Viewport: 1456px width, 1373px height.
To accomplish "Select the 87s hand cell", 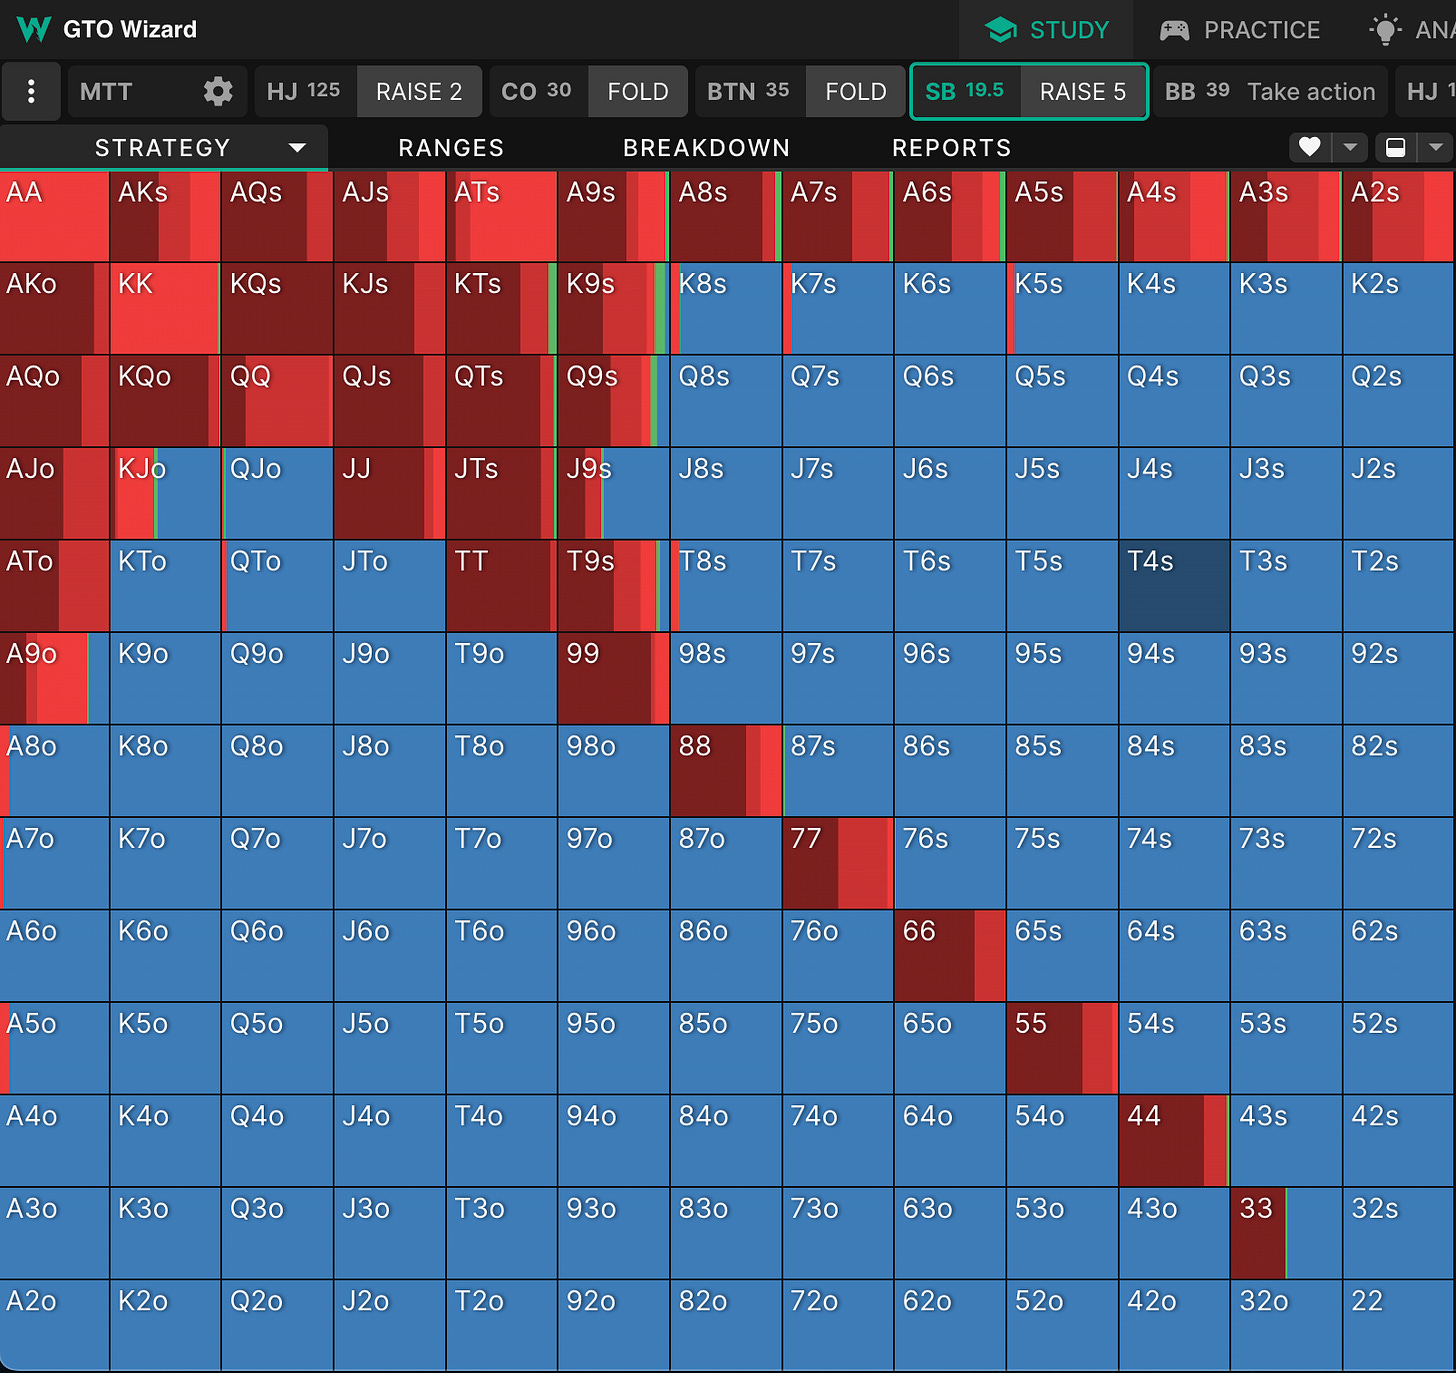I will [x=837, y=771].
